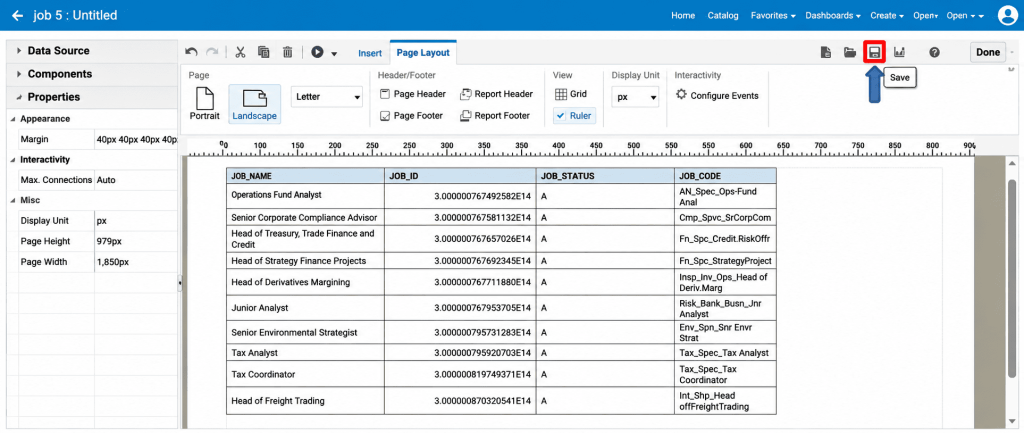Viewport: 1024px width, 433px height.
Task: Click the Save disk icon
Action: tap(874, 52)
